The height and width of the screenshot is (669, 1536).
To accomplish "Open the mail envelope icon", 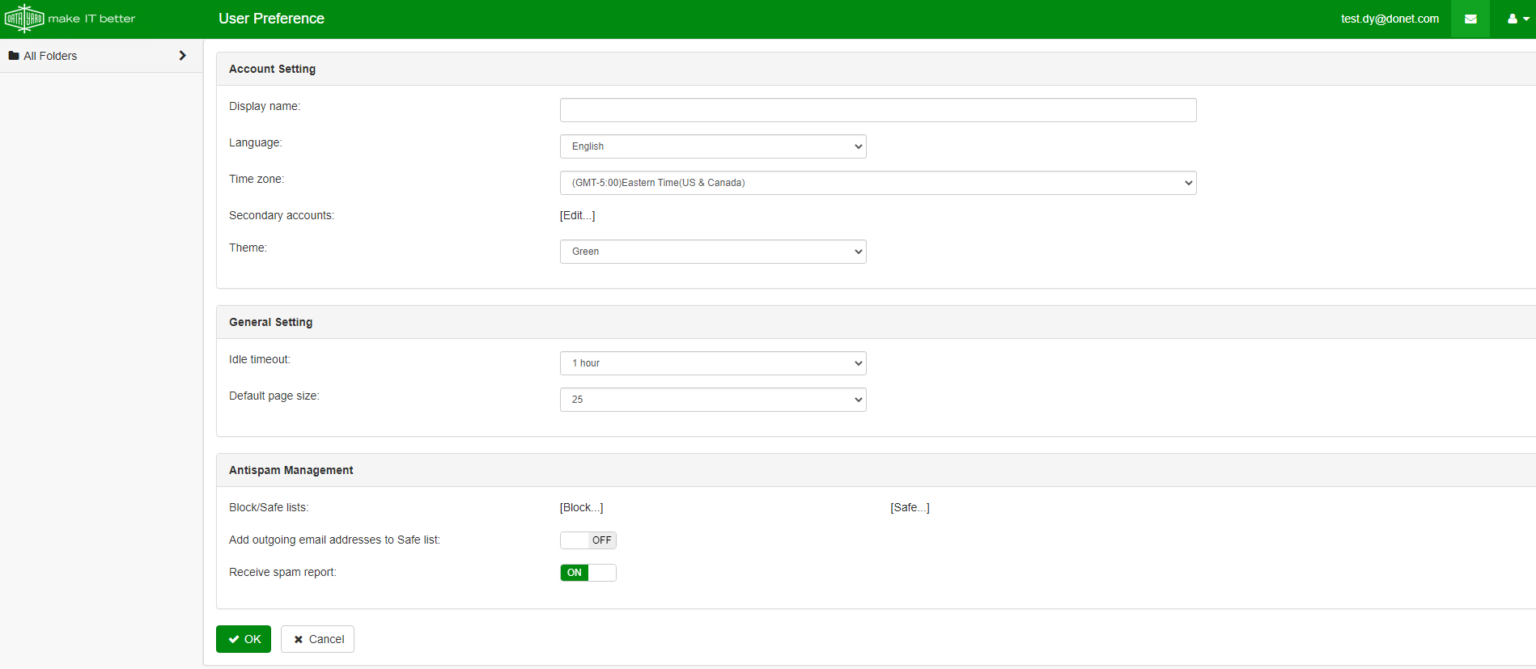I will click(1470, 19).
